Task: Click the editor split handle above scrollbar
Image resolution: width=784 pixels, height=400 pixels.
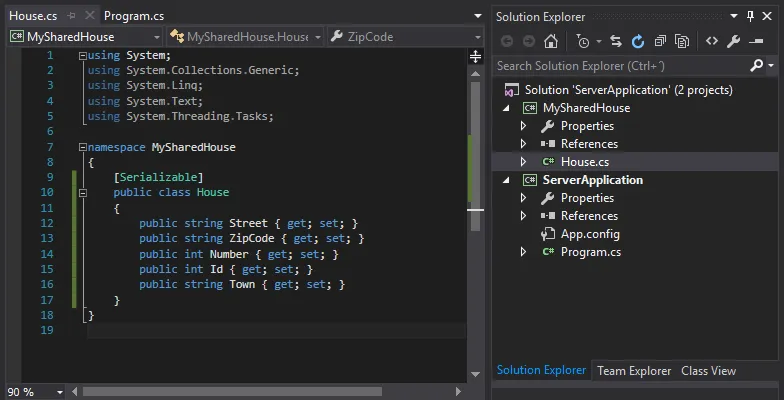Action: [x=476, y=57]
